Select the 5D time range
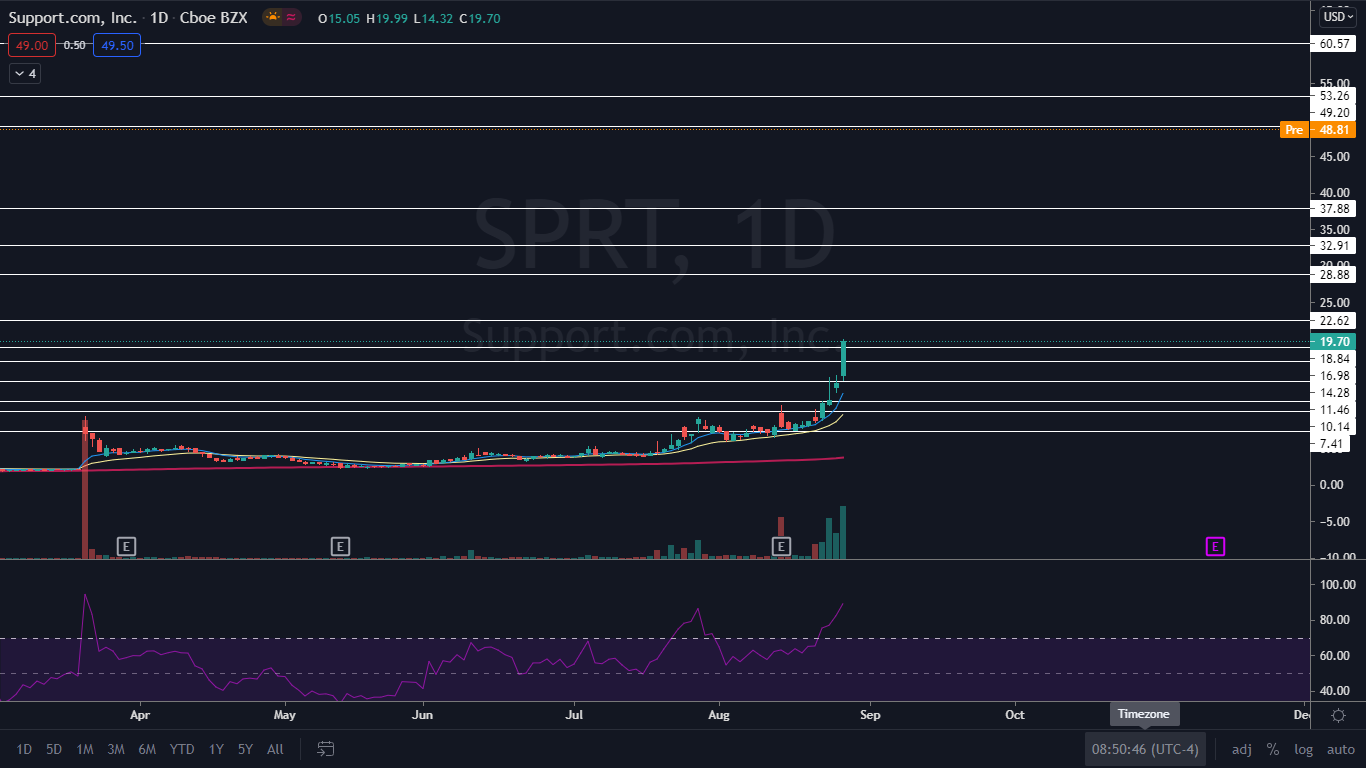 [x=54, y=749]
